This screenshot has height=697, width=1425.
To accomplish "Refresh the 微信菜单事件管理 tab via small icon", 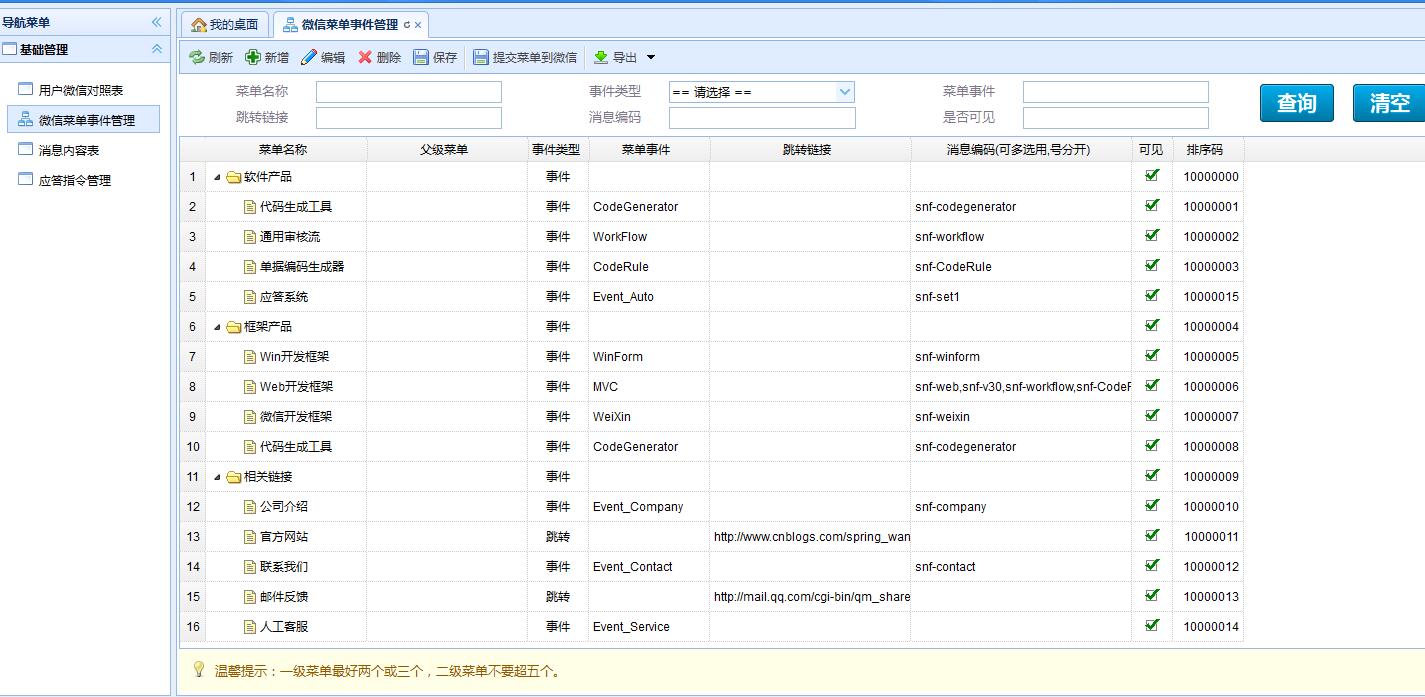I will (406, 25).
